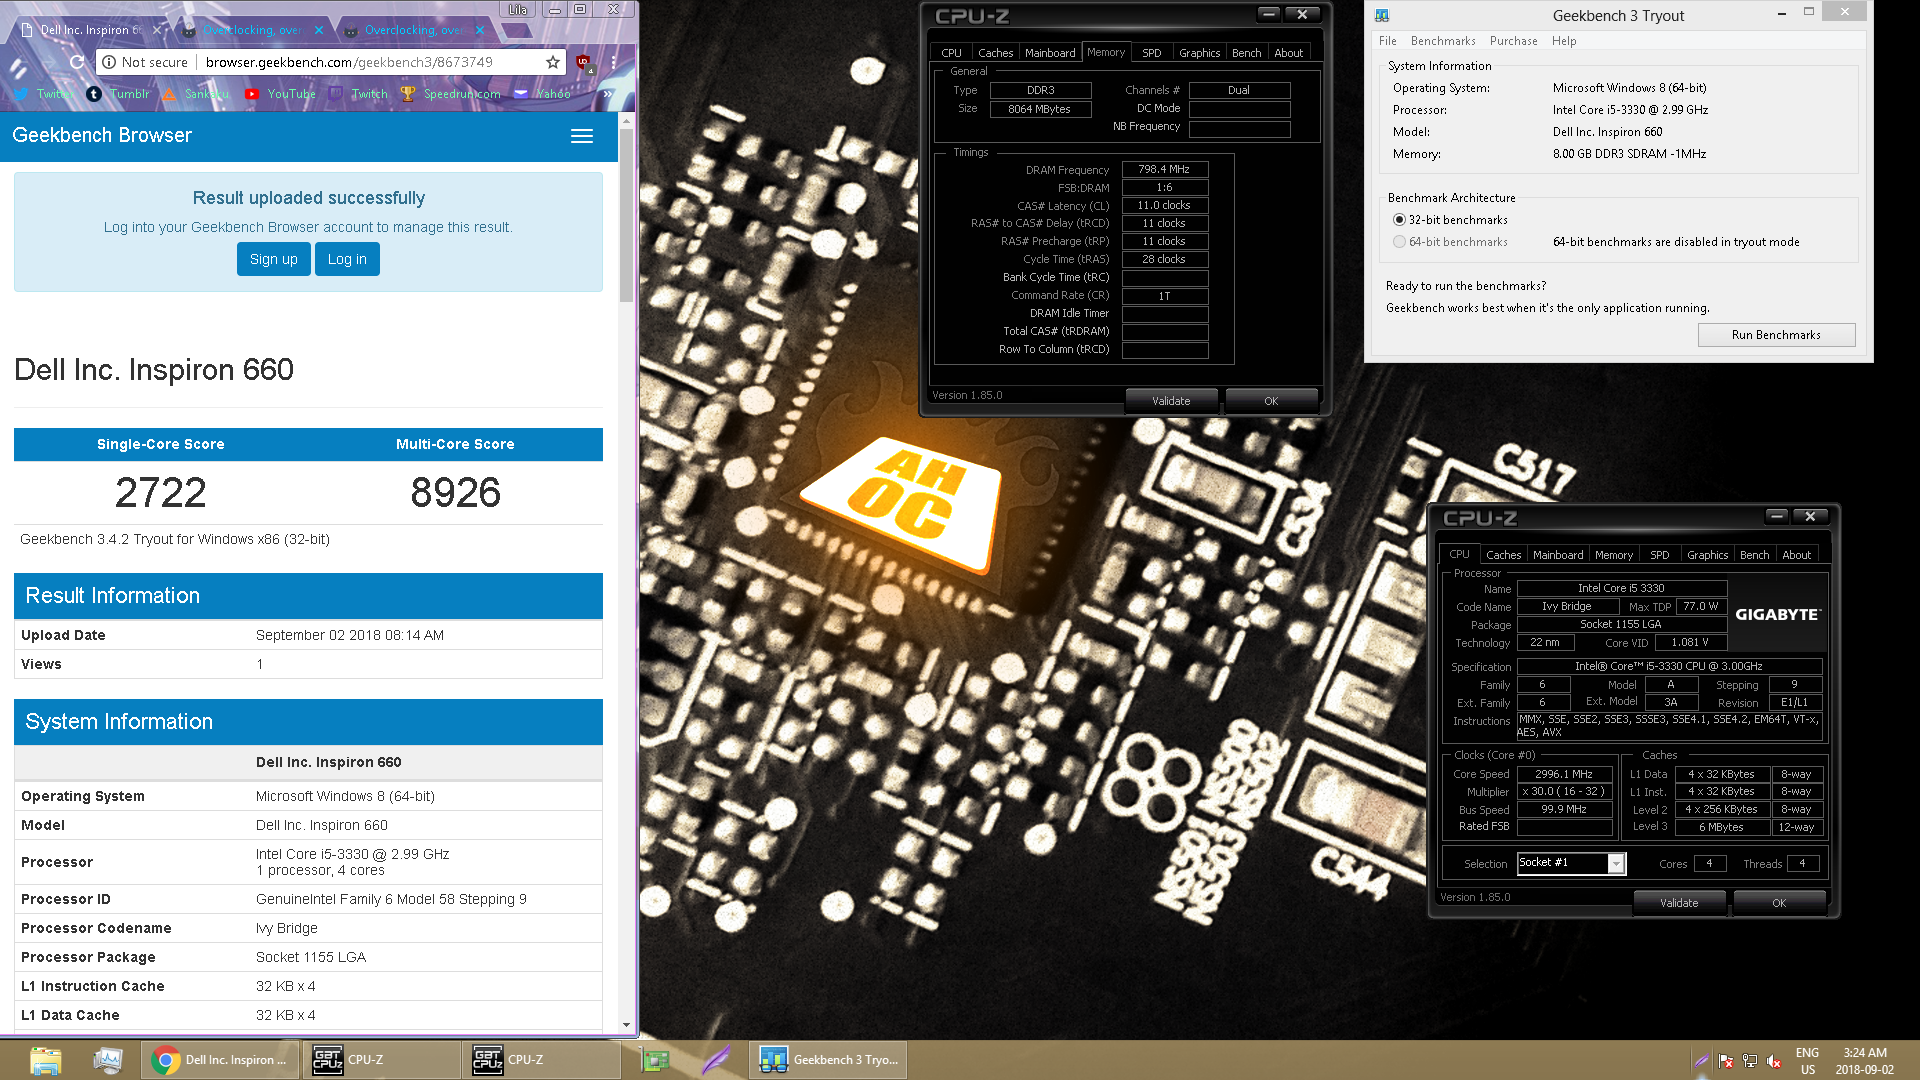This screenshot has width=1920, height=1080.
Task: Open the Geekbench File menu
Action: (1388, 41)
